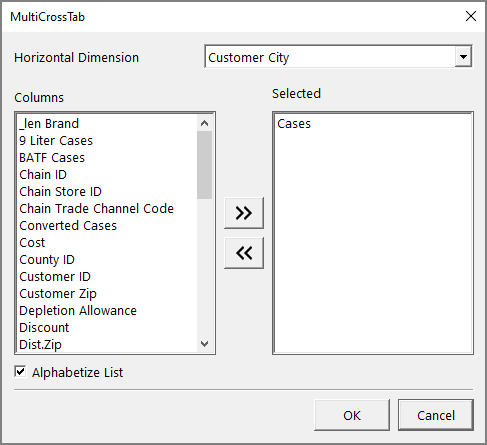
Task: Select 'Dist.Zip' in Columns list
Action: pos(107,345)
